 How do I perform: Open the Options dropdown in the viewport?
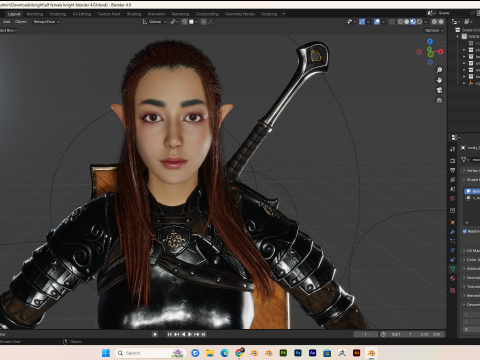[434, 30]
